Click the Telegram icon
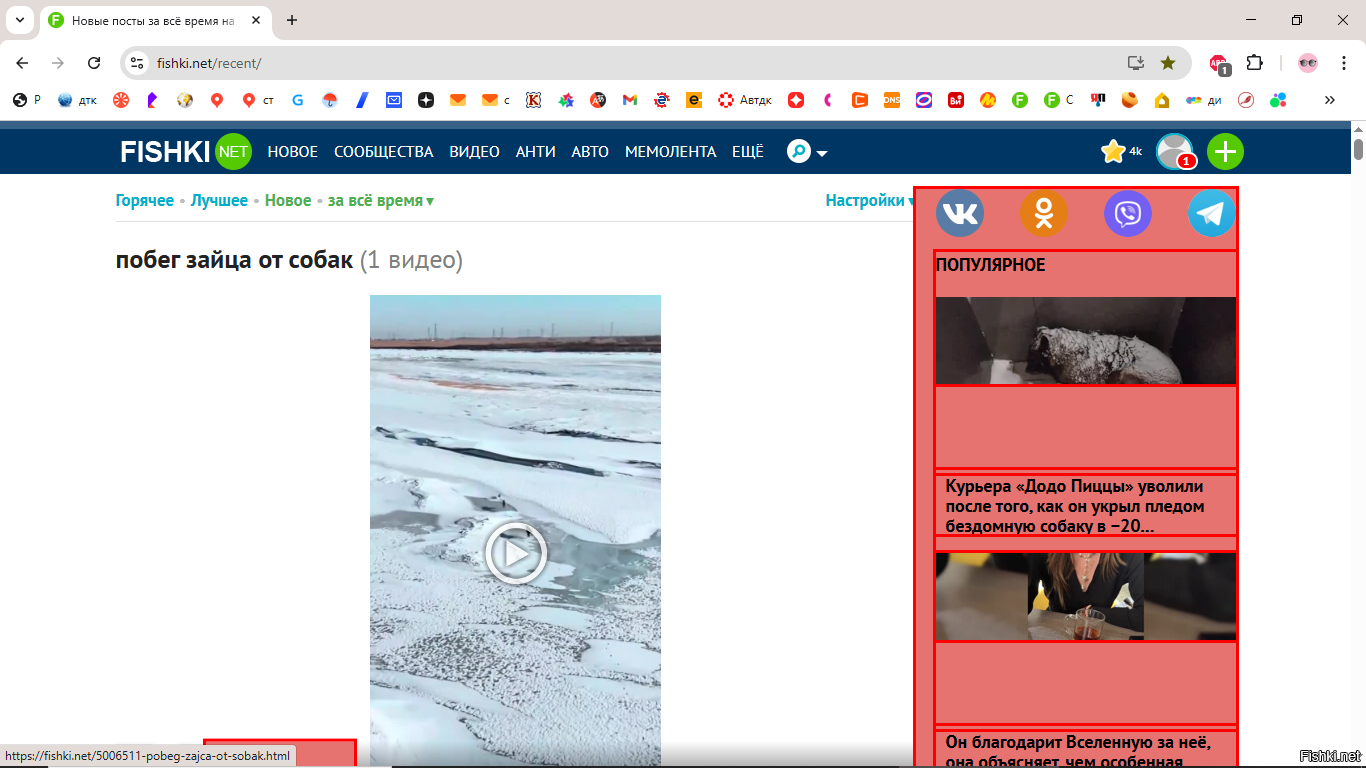1366x768 pixels. click(1211, 214)
